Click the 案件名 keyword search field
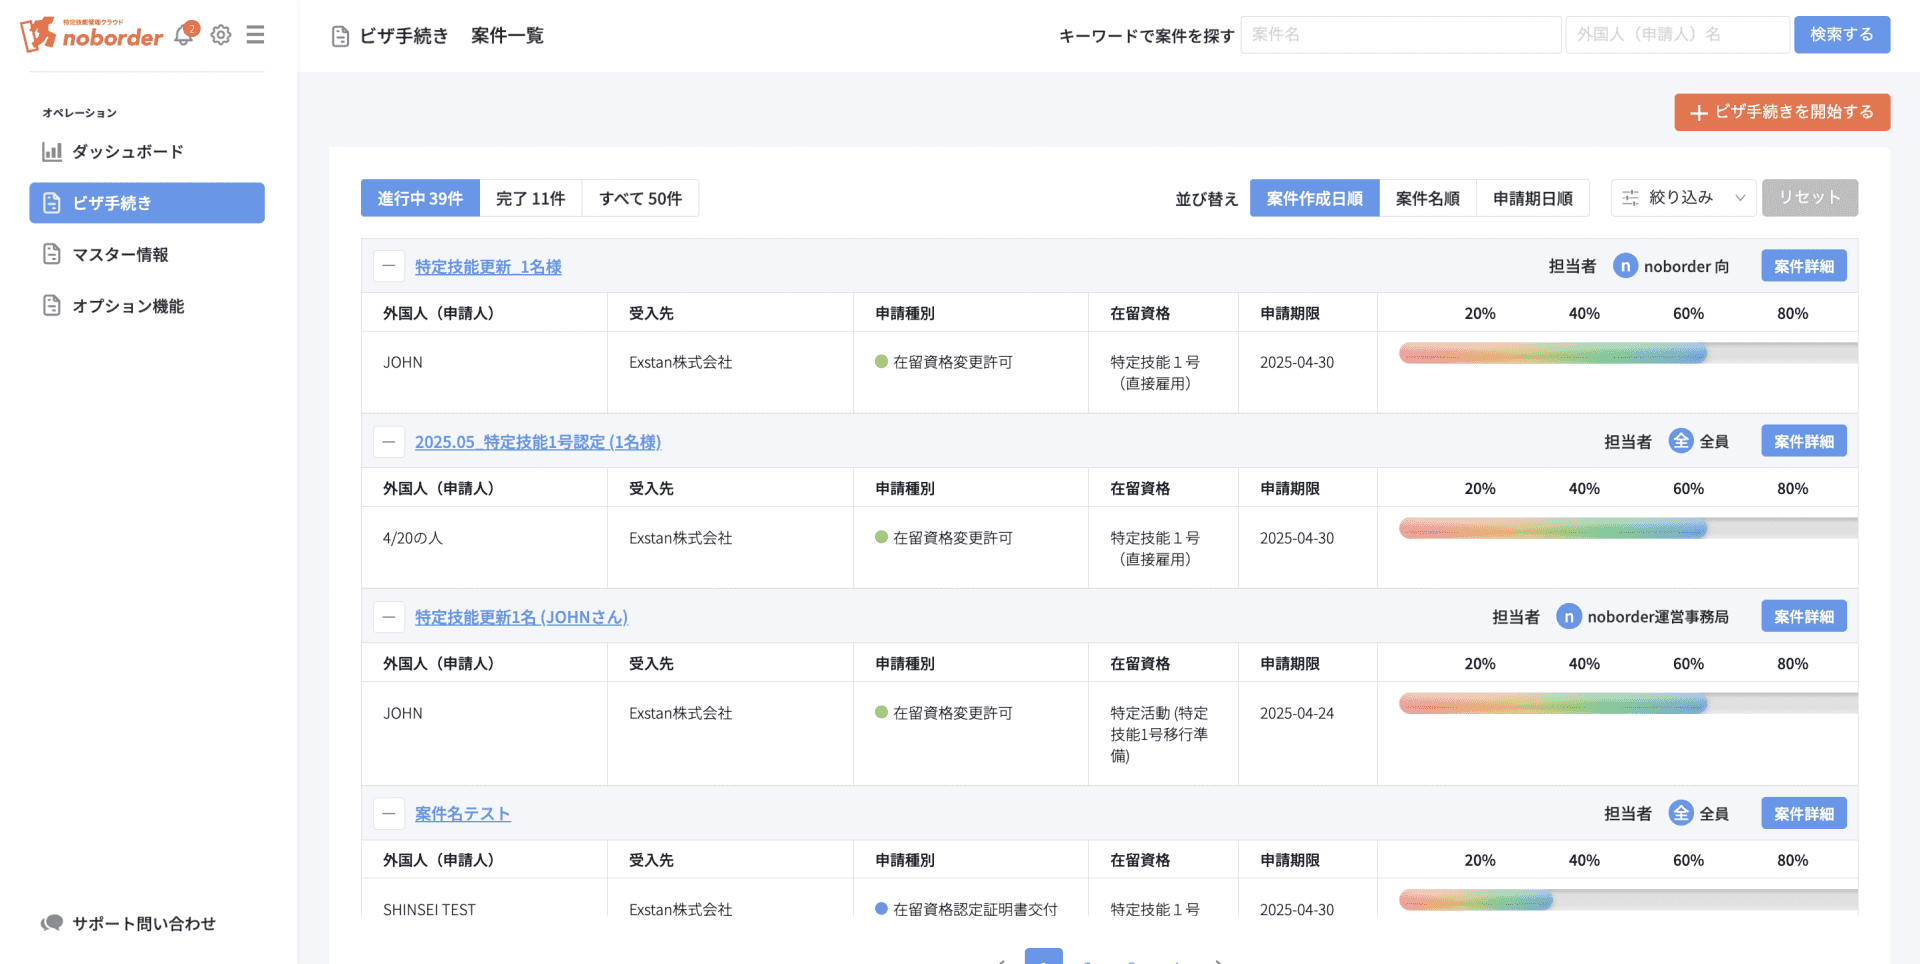 (1400, 35)
